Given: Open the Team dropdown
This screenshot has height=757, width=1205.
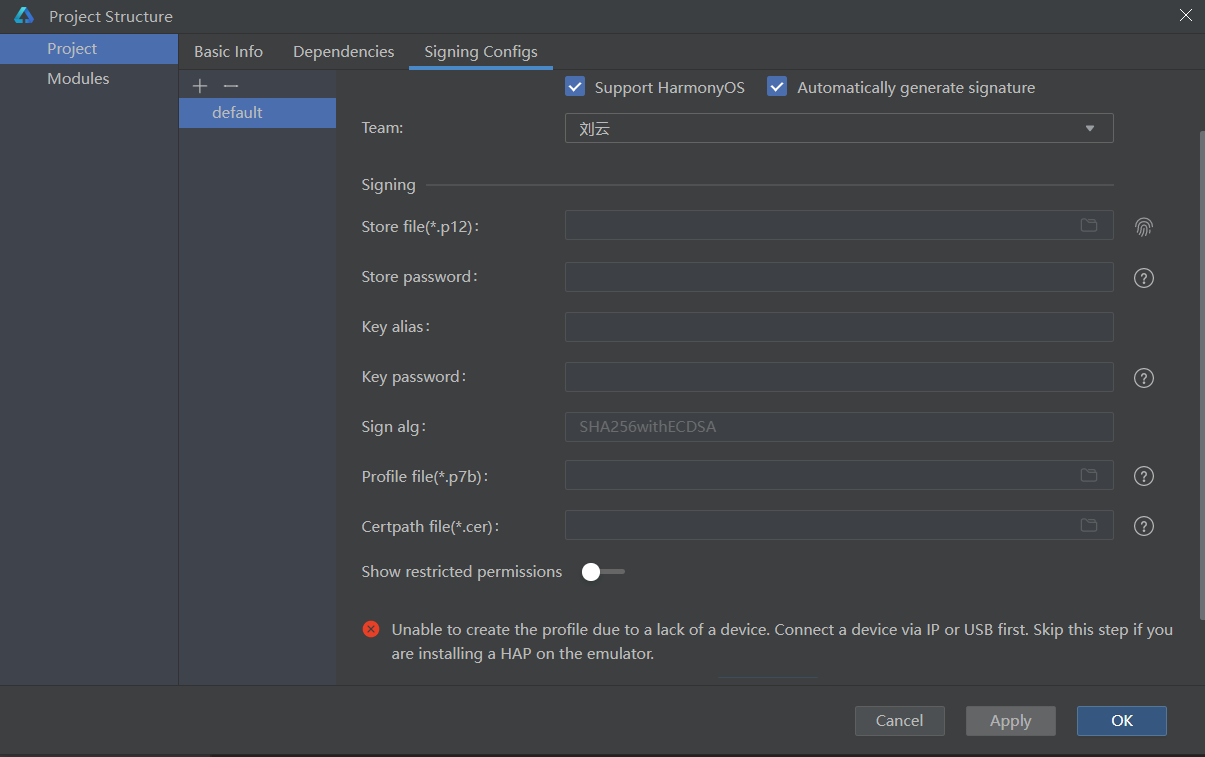Looking at the screenshot, I should point(839,128).
